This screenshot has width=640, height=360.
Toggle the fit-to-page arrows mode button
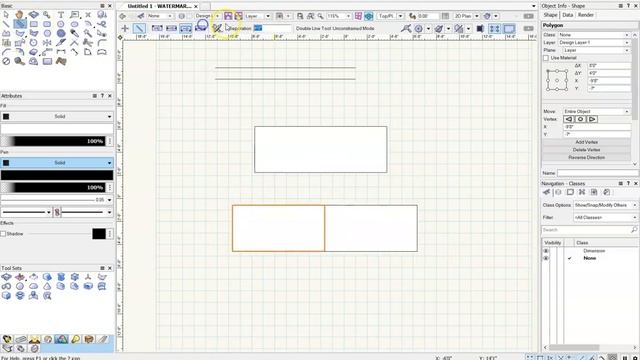(494, 29)
